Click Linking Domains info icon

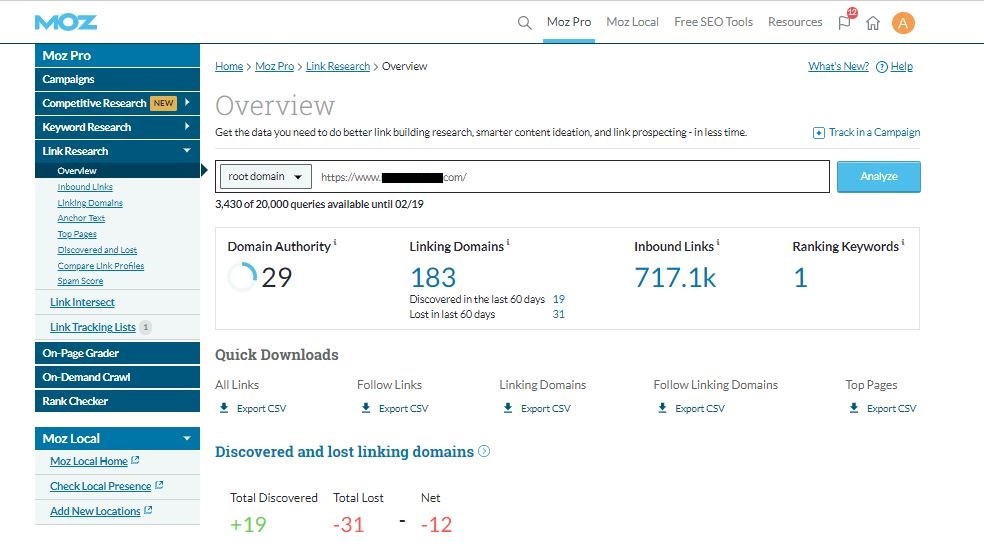coord(508,242)
